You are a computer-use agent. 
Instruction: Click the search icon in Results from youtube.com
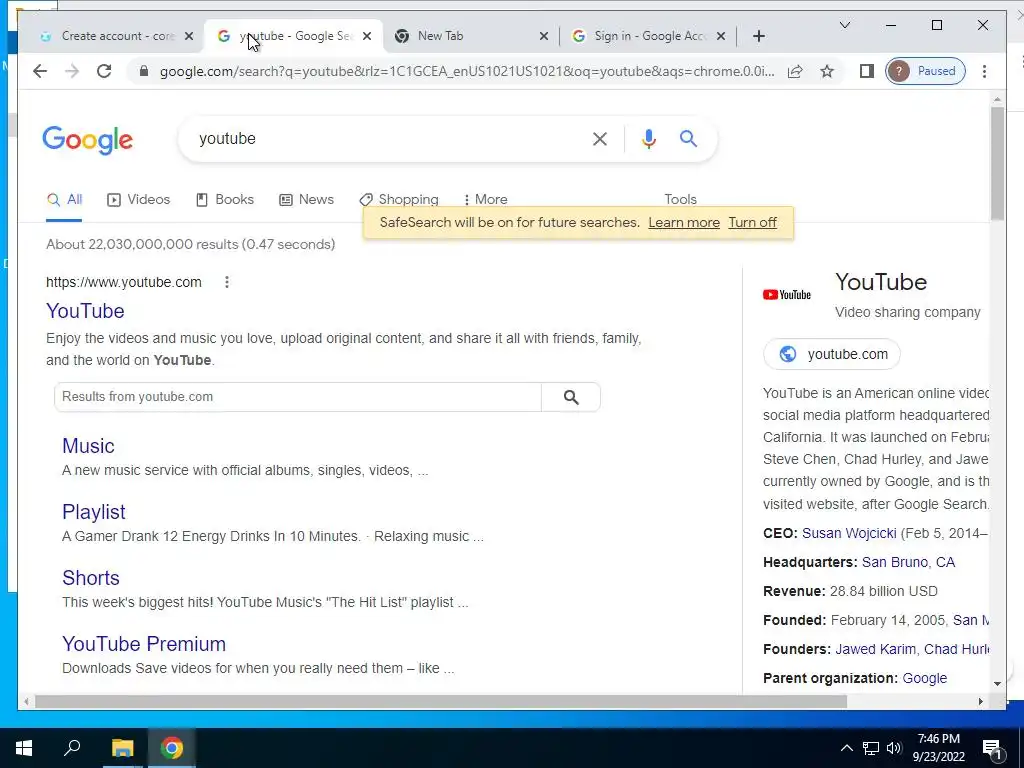pyautogui.click(x=571, y=397)
